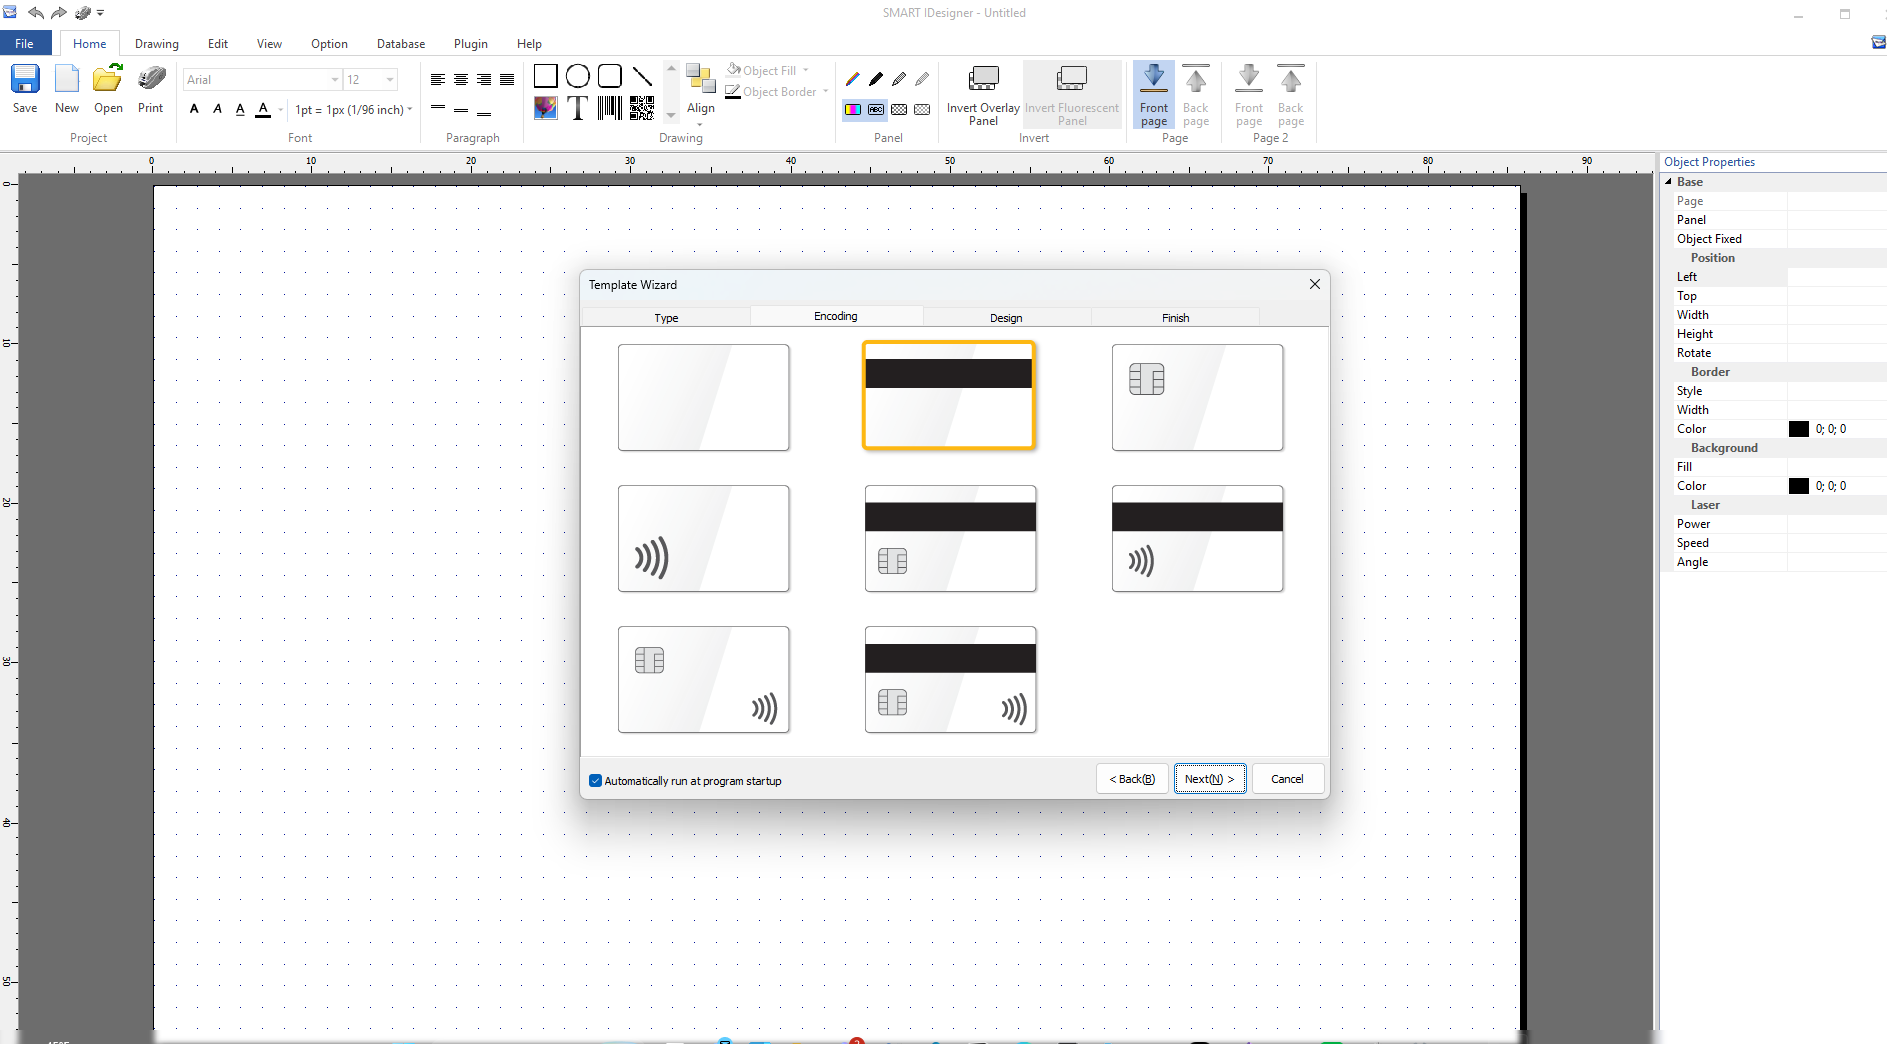
Task: Click the Next(N) > button
Action: (1209, 779)
